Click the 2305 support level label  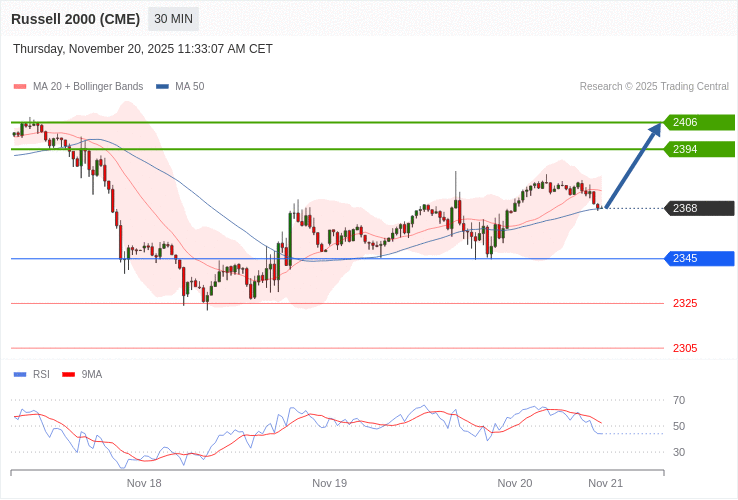685,348
